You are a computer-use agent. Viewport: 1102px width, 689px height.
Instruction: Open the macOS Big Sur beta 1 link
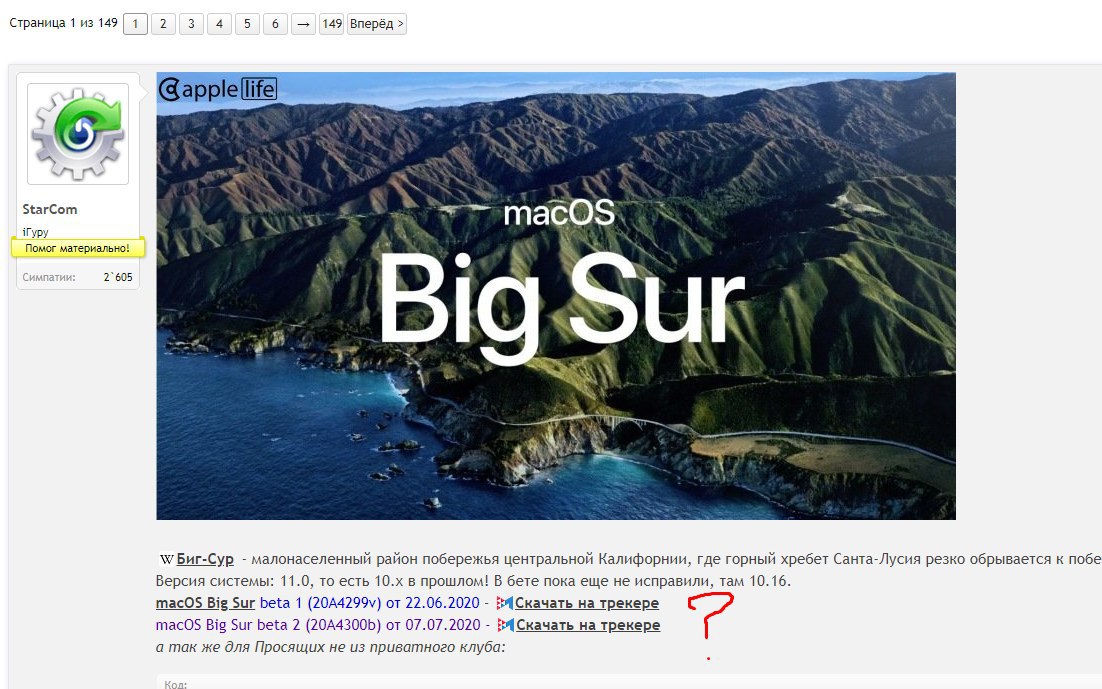(x=205, y=603)
